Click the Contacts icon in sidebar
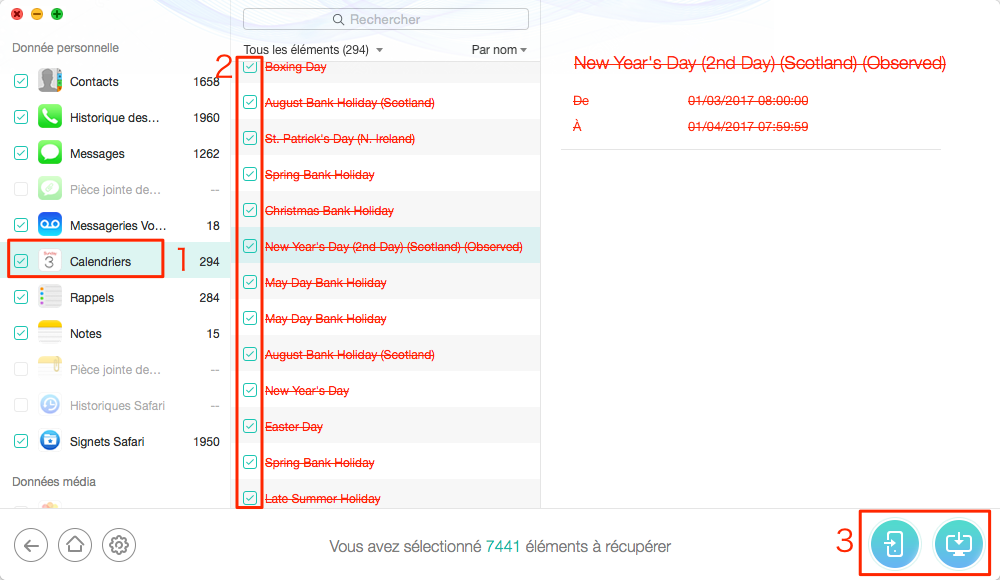This screenshot has height=580, width=1000. click(x=50, y=81)
